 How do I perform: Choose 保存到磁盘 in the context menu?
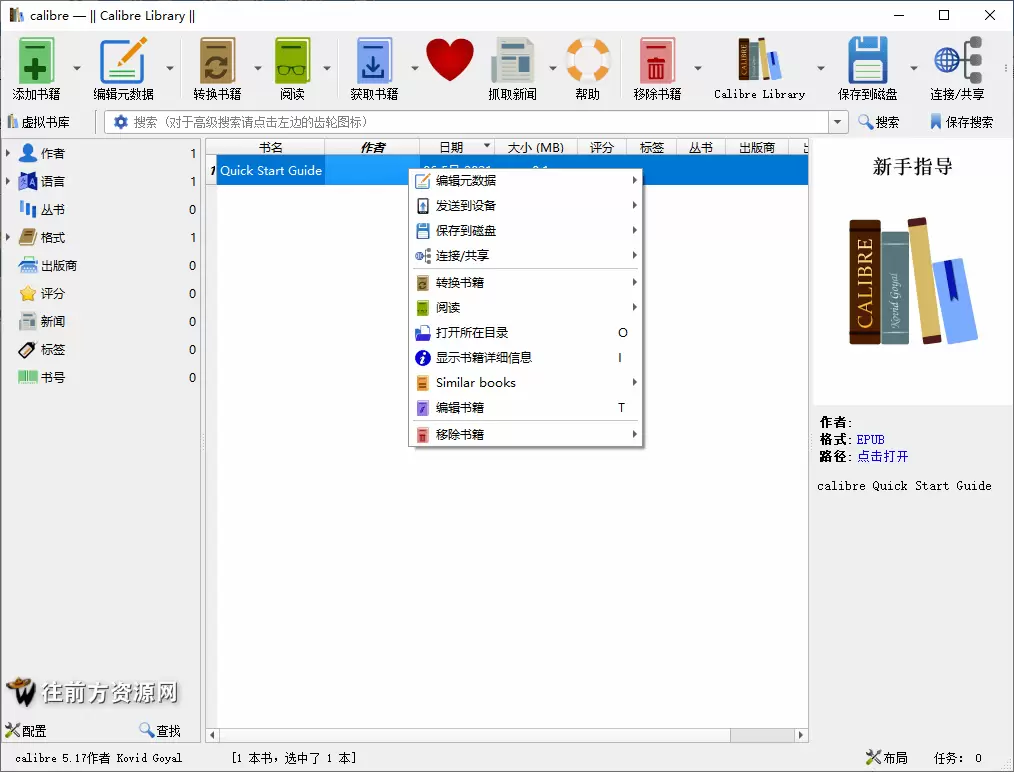[526, 230]
